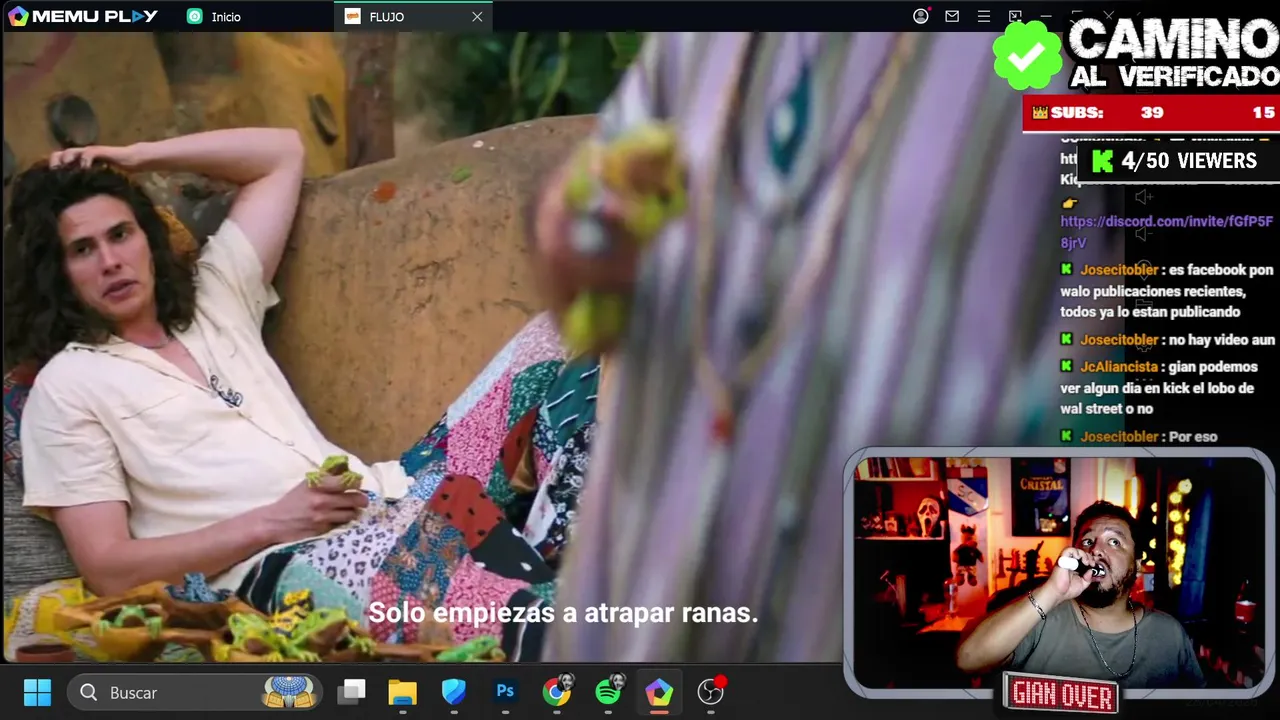Click the webcam overlay thumbnail

click(x=1057, y=571)
